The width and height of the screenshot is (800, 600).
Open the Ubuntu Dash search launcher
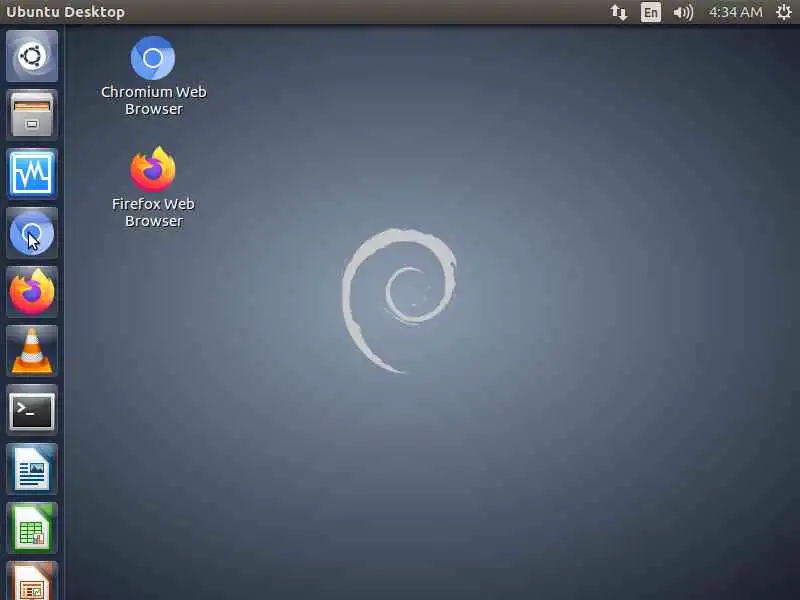pyautogui.click(x=32, y=56)
